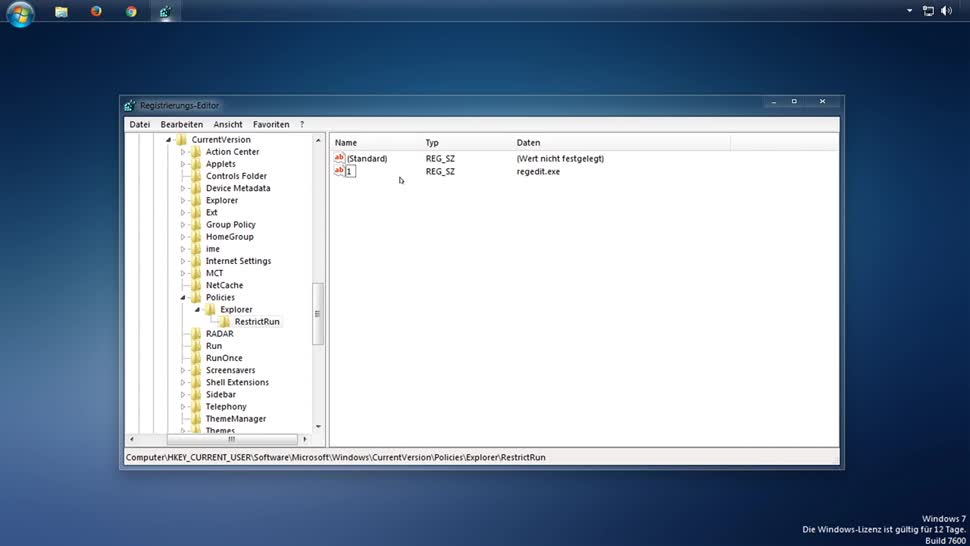The width and height of the screenshot is (970, 546).
Task: Maximize the Registrierungs-Editor window
Action: coord(794,101)
